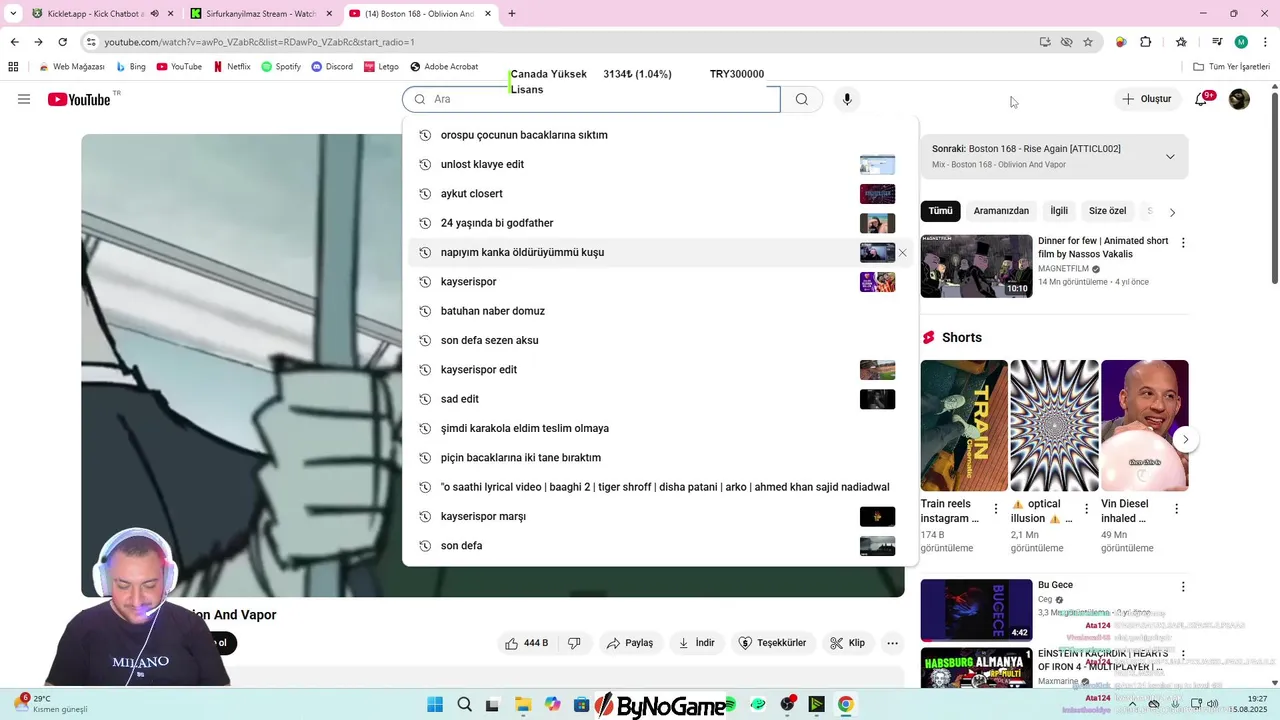Select suggestion 'sad edit'

(660, 399)
